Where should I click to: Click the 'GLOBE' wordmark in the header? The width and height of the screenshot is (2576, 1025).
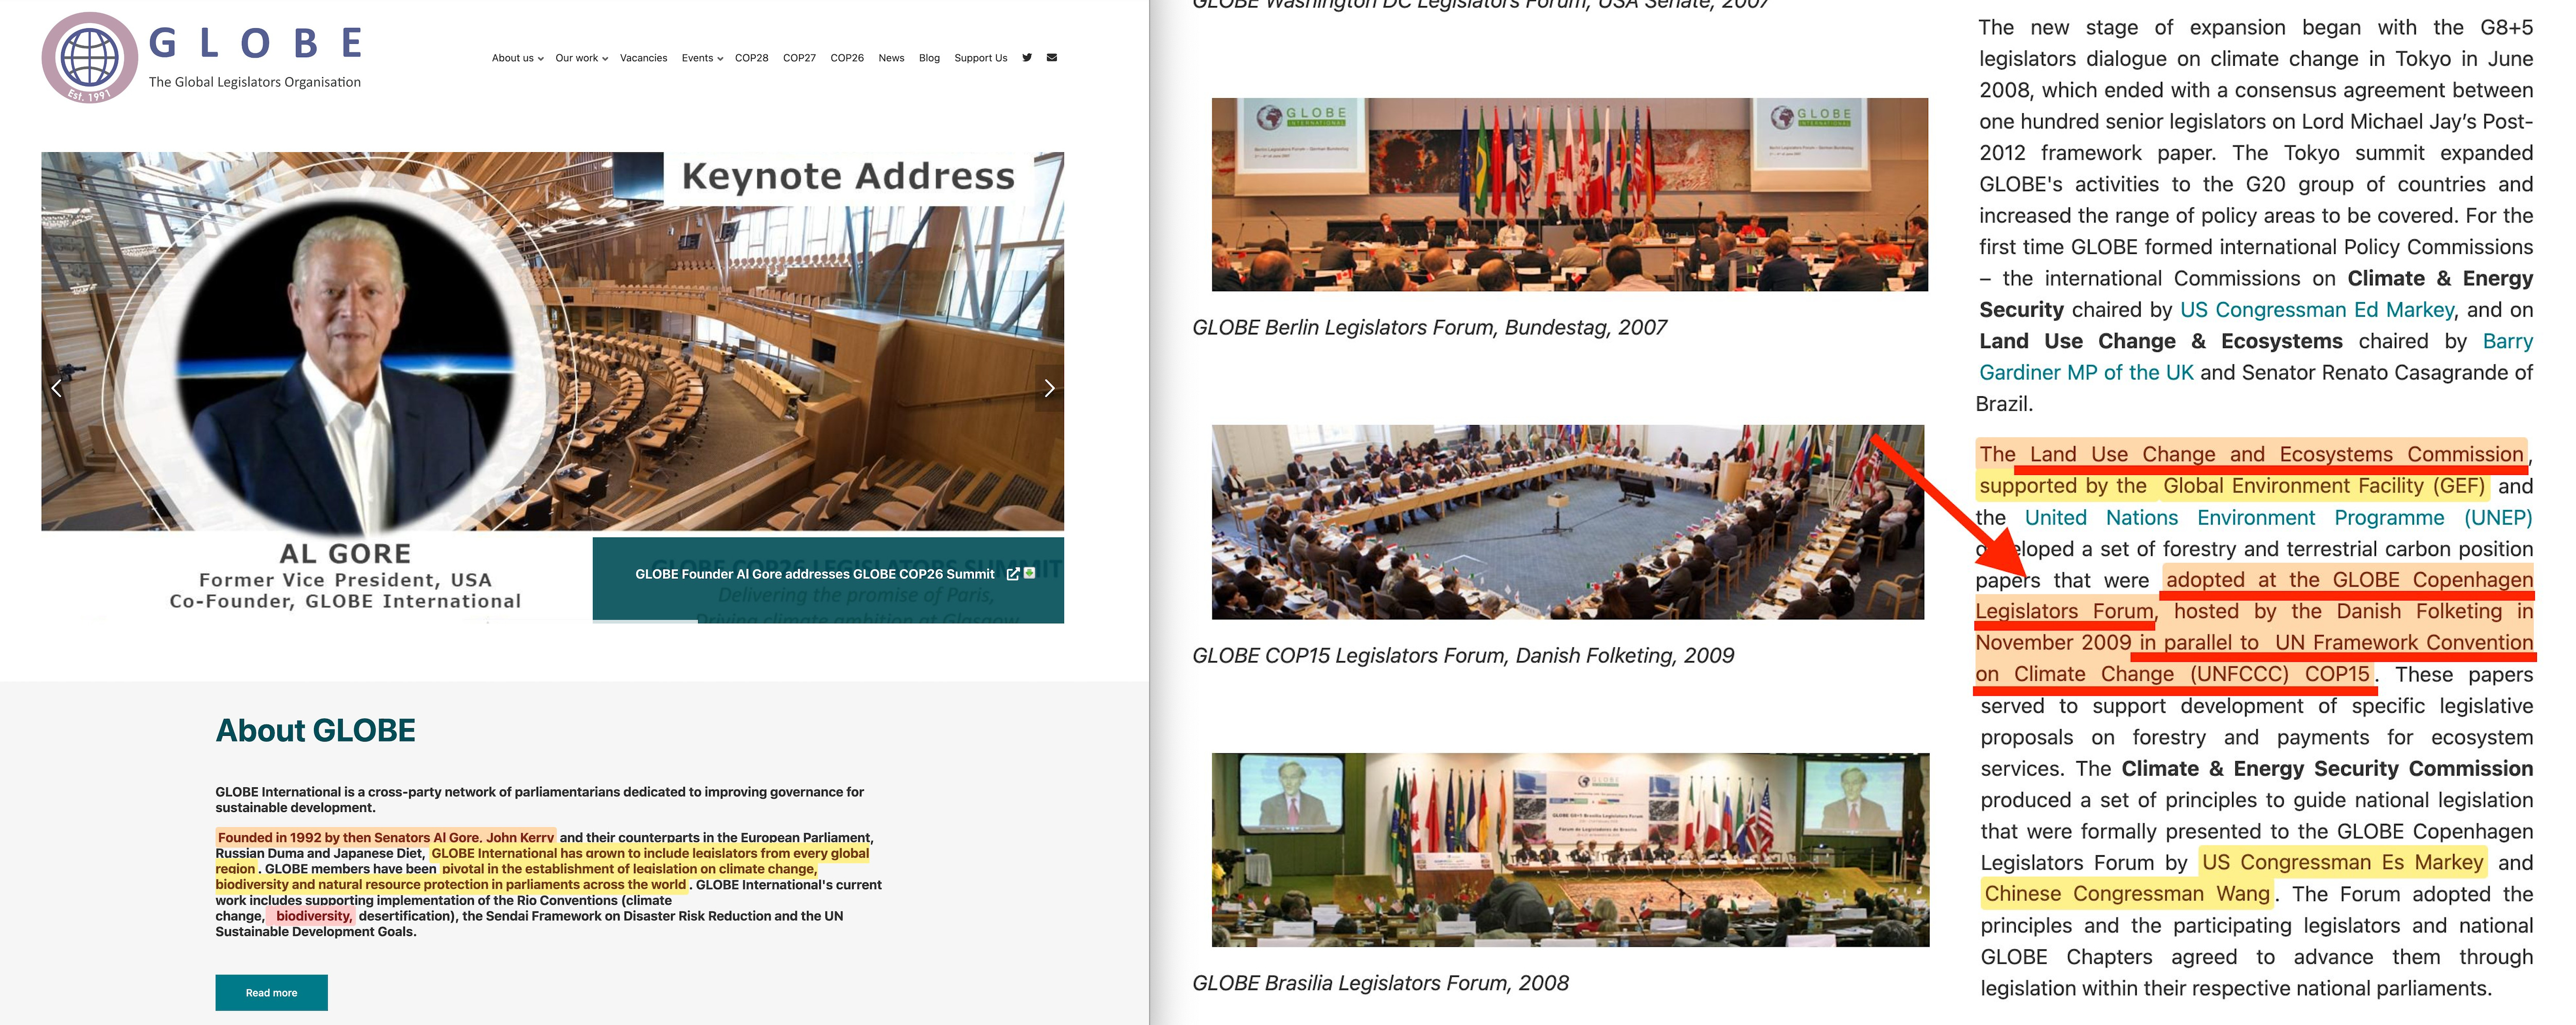tap(256, 43)
